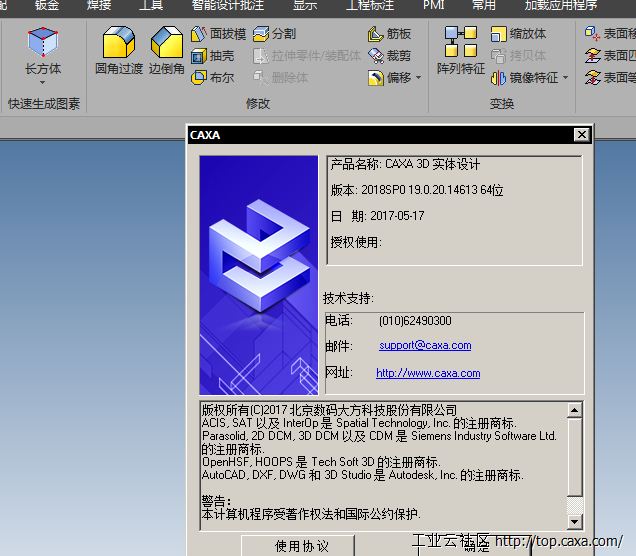
Task: Open the 工程标注 ribbon tab
Action: click(x=370, y=5)
